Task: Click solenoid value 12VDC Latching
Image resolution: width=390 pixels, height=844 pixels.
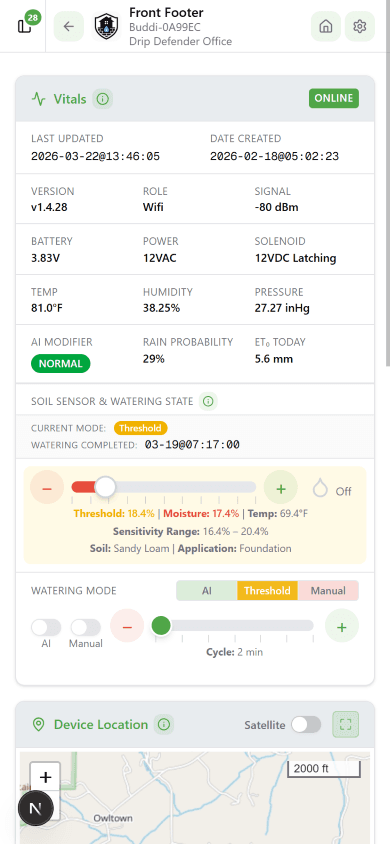Action: tap(295, 258)
